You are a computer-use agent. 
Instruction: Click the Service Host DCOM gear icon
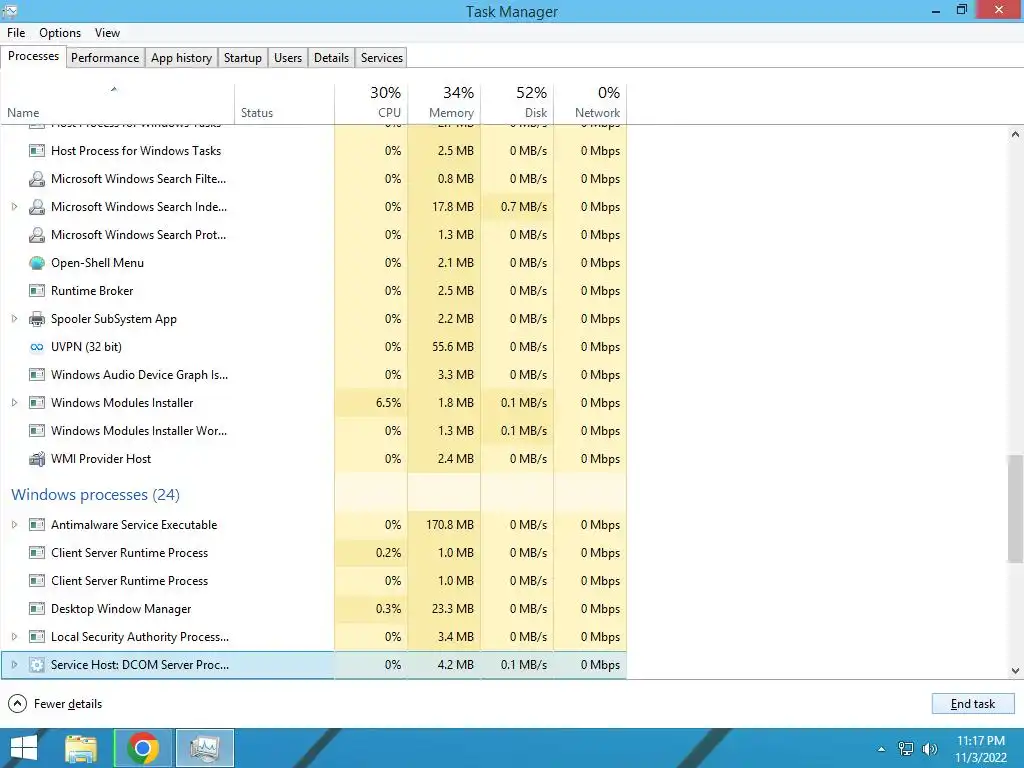tap(37, 665)
